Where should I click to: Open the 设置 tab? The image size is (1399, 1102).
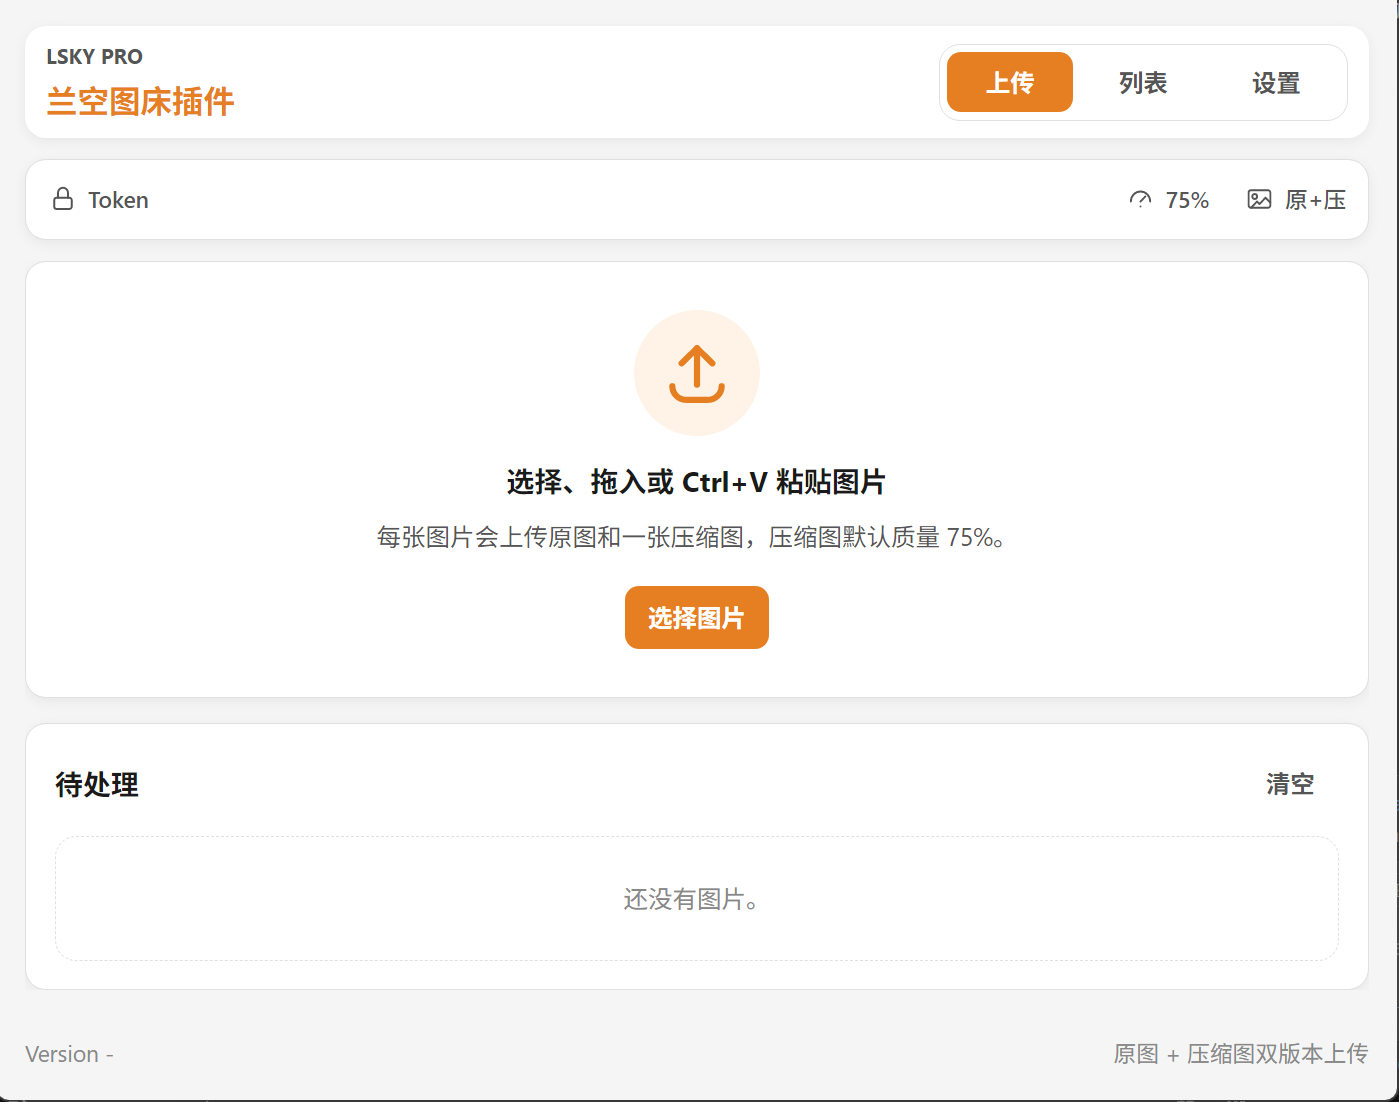coord(1276,82)
